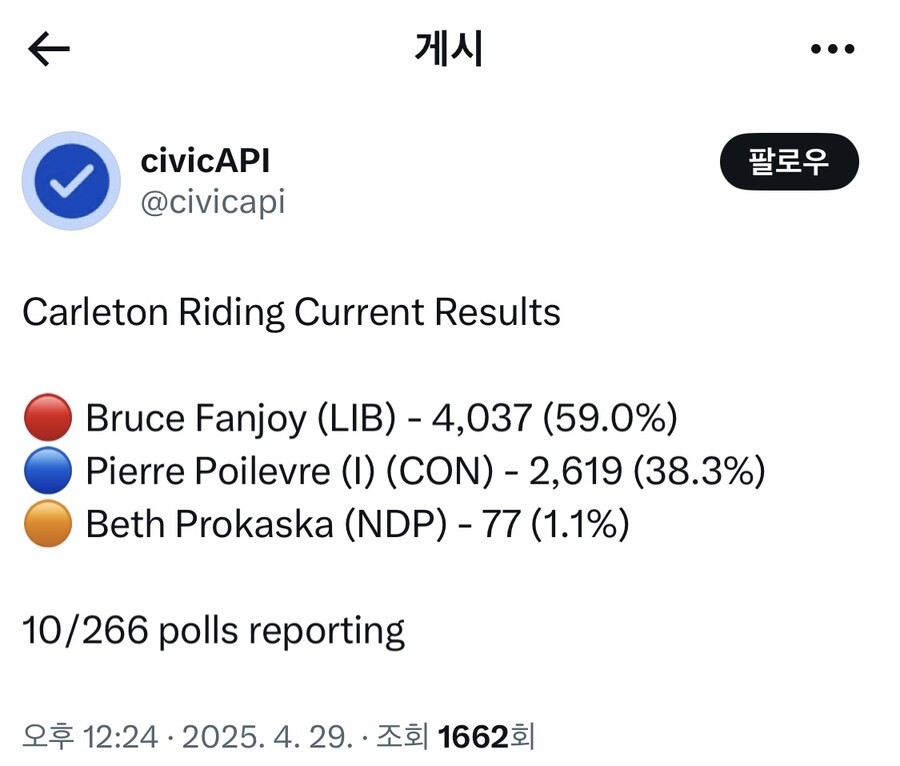Tap the orange circle emoji for NDP

pyautogui.click(x=48, y=523)
